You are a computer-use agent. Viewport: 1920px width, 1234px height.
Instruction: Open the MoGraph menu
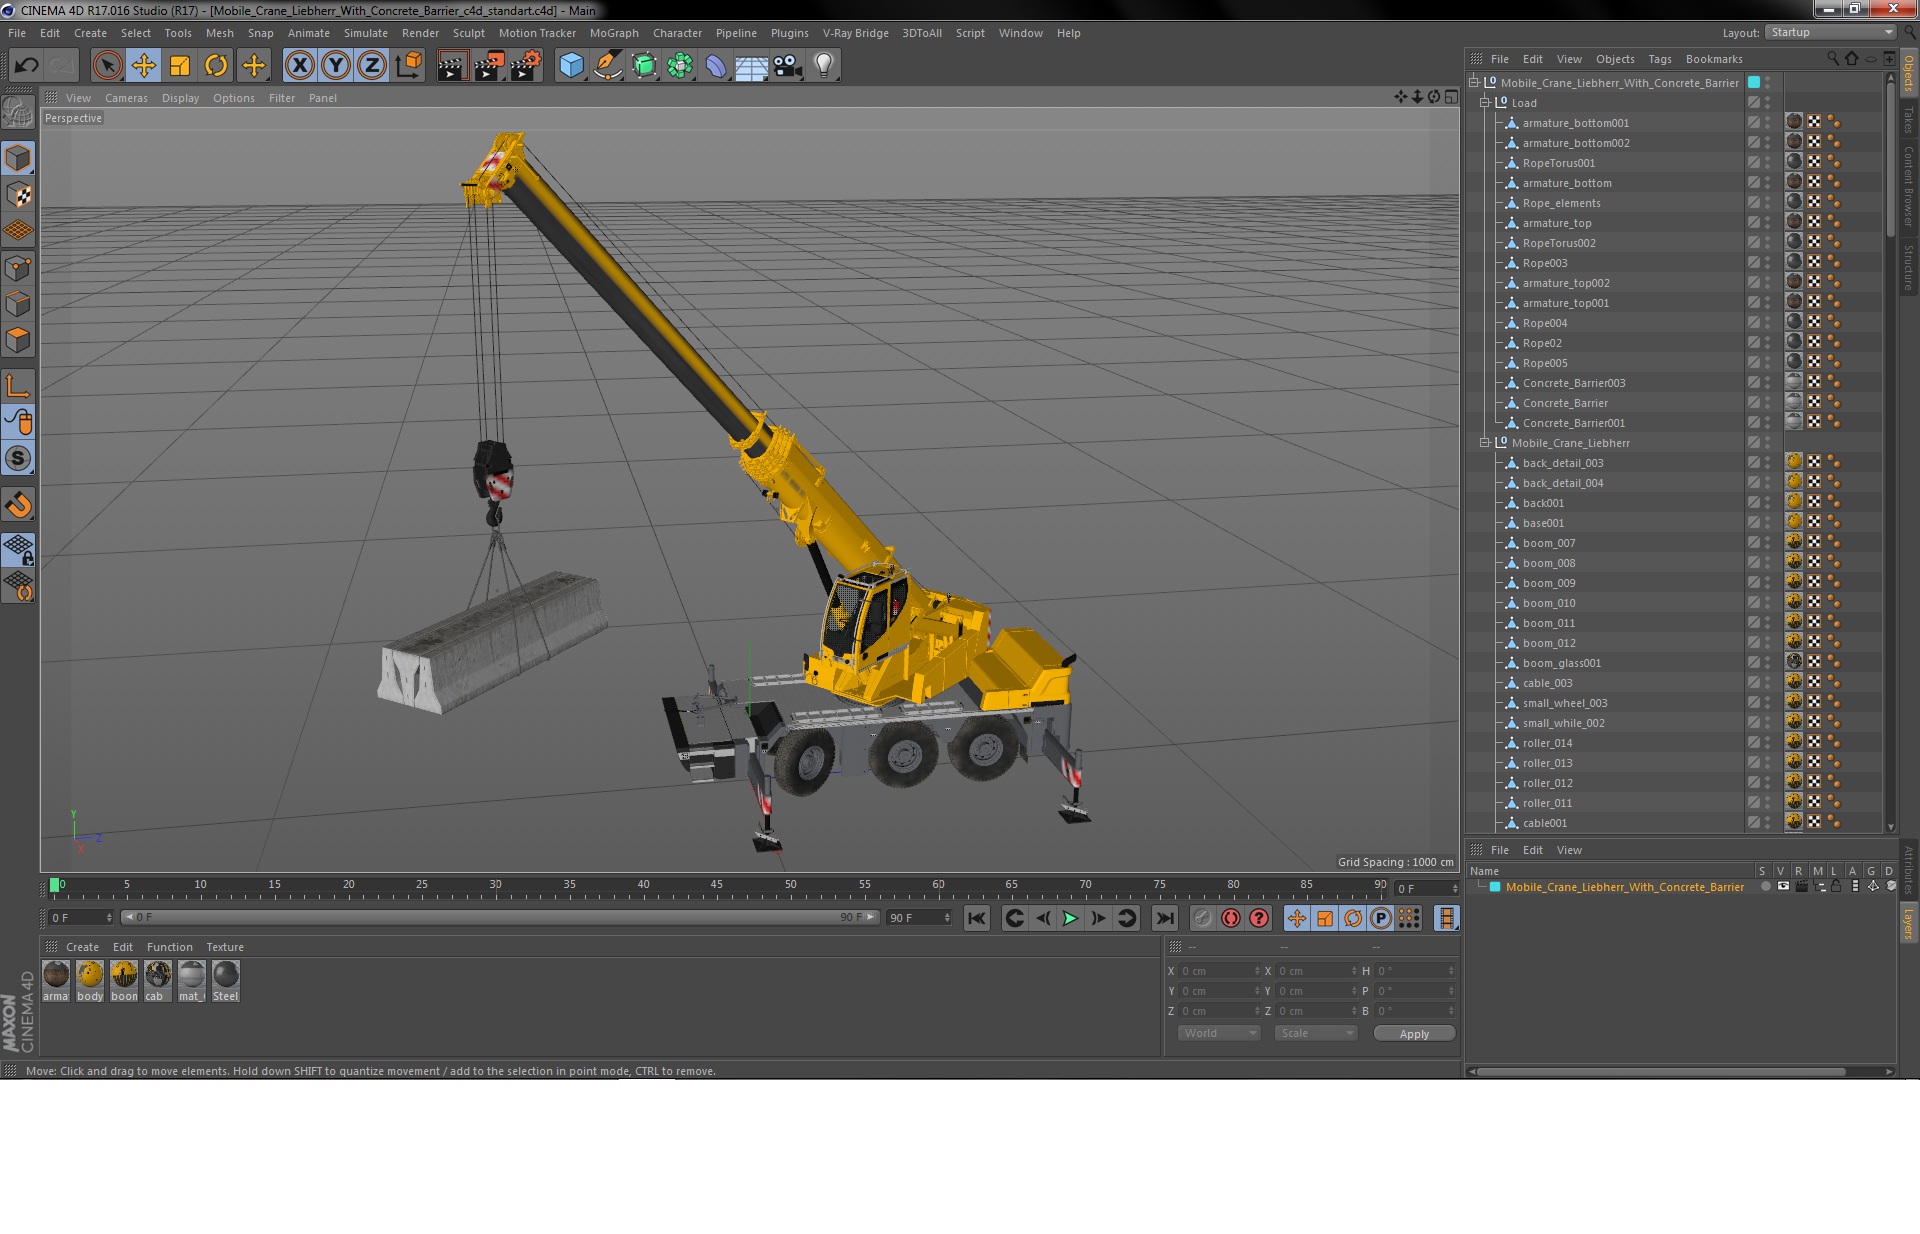coord(614,33)
